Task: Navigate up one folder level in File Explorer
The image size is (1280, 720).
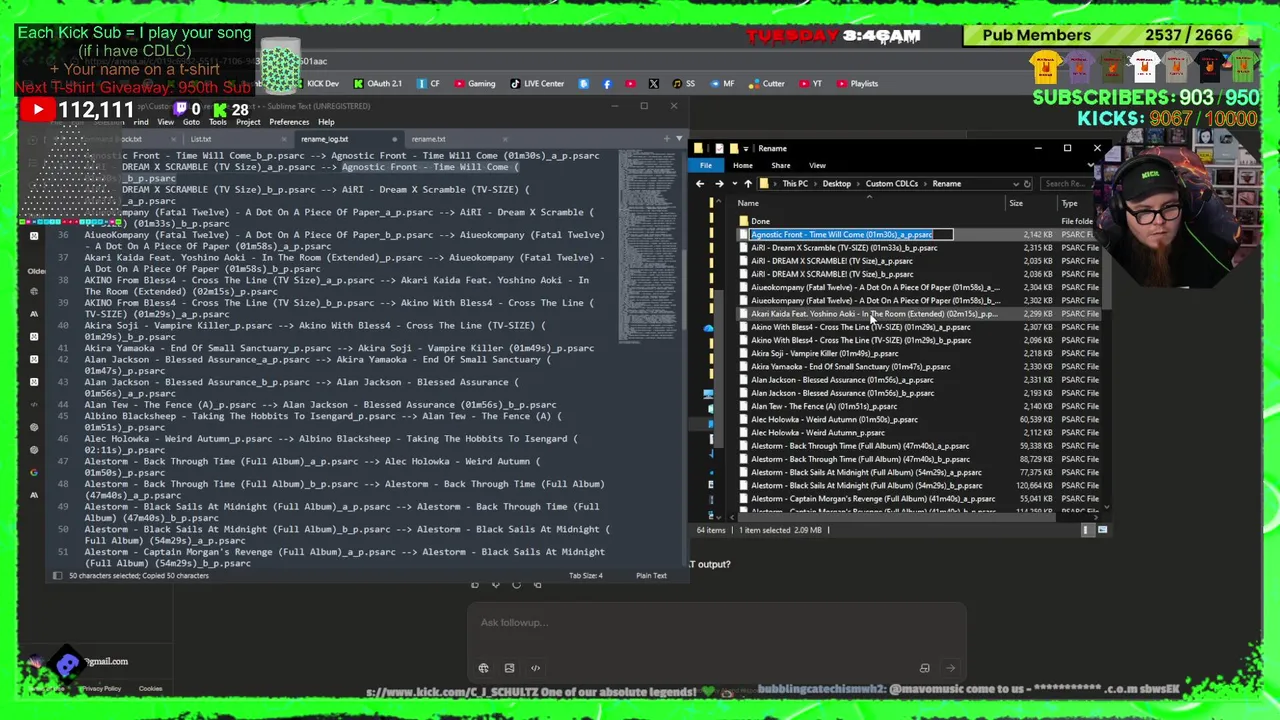Action: pos(748,184)
